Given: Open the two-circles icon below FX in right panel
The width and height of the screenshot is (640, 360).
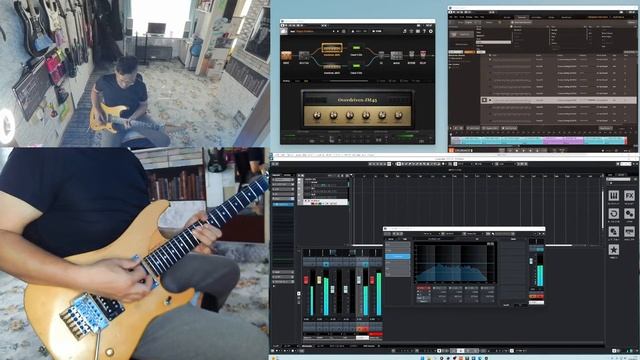Looking at the screenshot, I should (x=629, y=213).
